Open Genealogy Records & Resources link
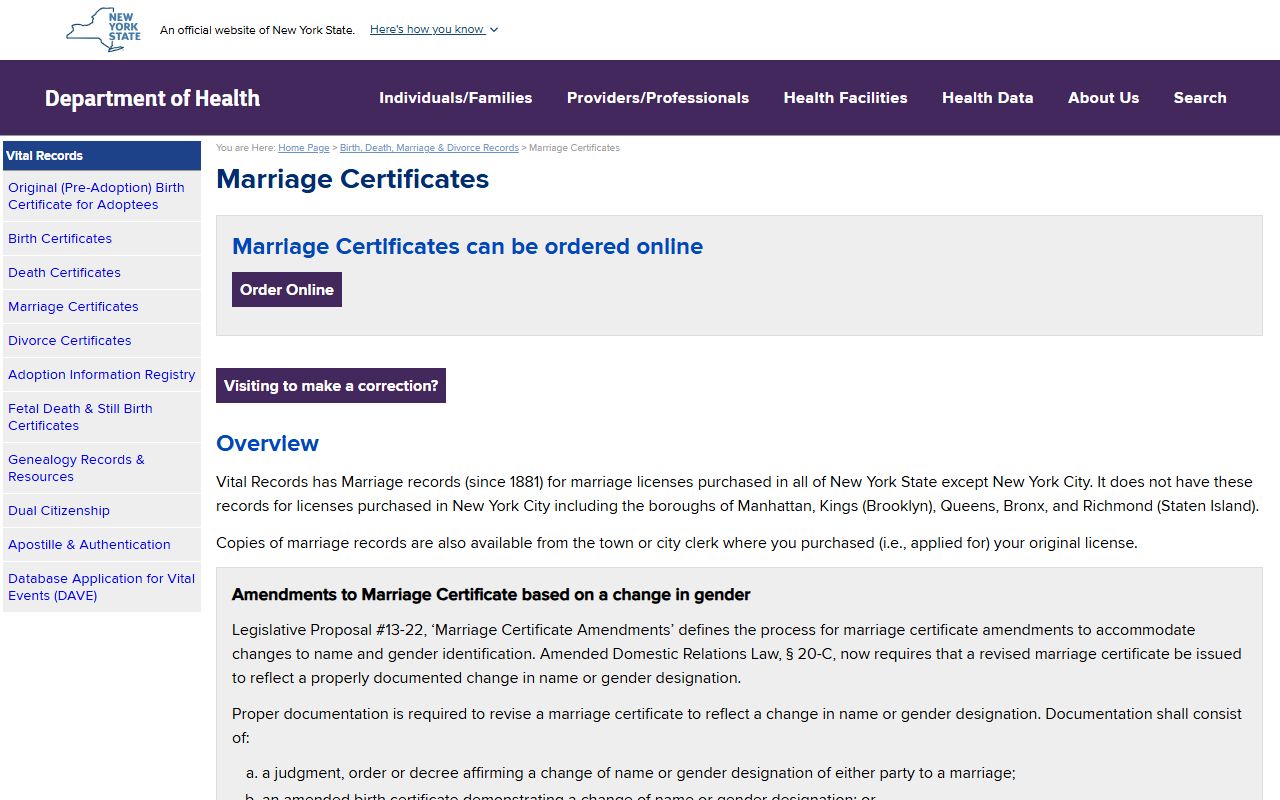 [102, 468]
